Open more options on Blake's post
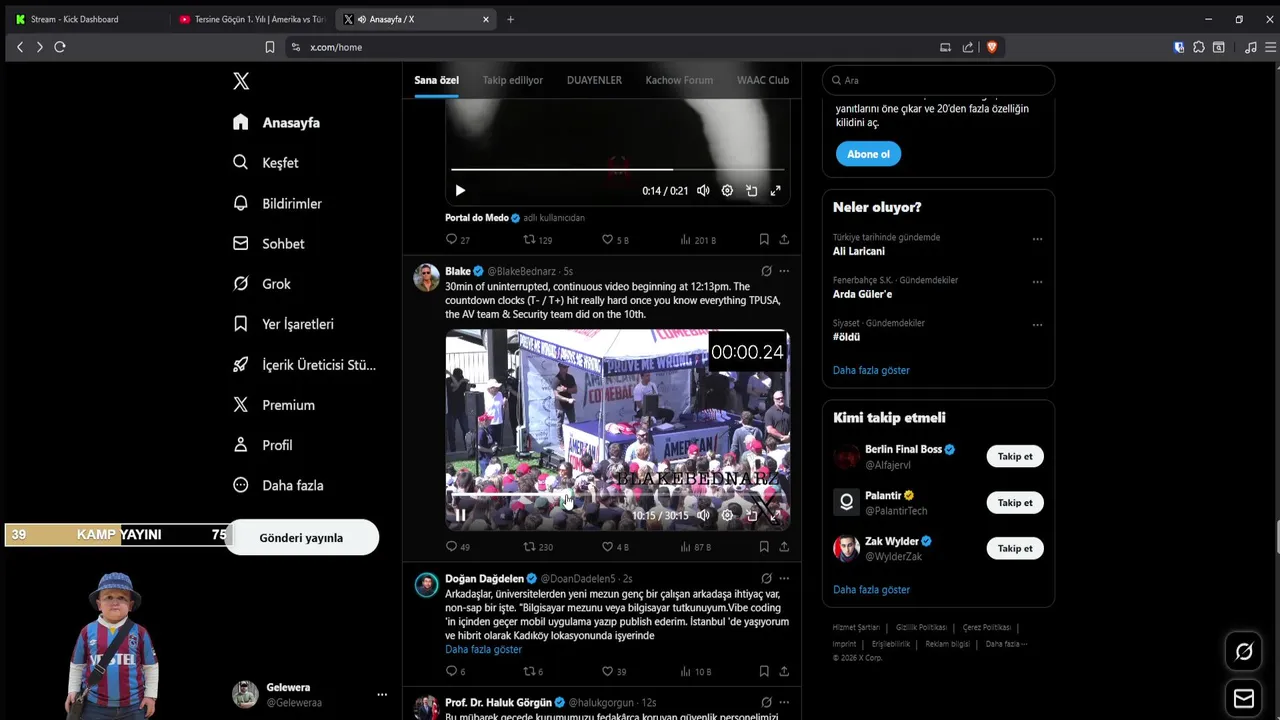The height and width of the screenshot is (720, 1280). 784,271
